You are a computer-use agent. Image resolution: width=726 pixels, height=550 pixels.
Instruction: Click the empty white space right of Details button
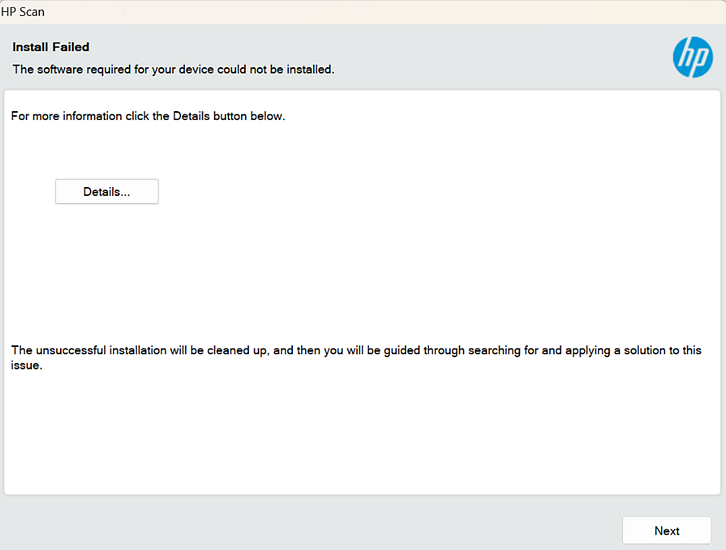(400, 191)
